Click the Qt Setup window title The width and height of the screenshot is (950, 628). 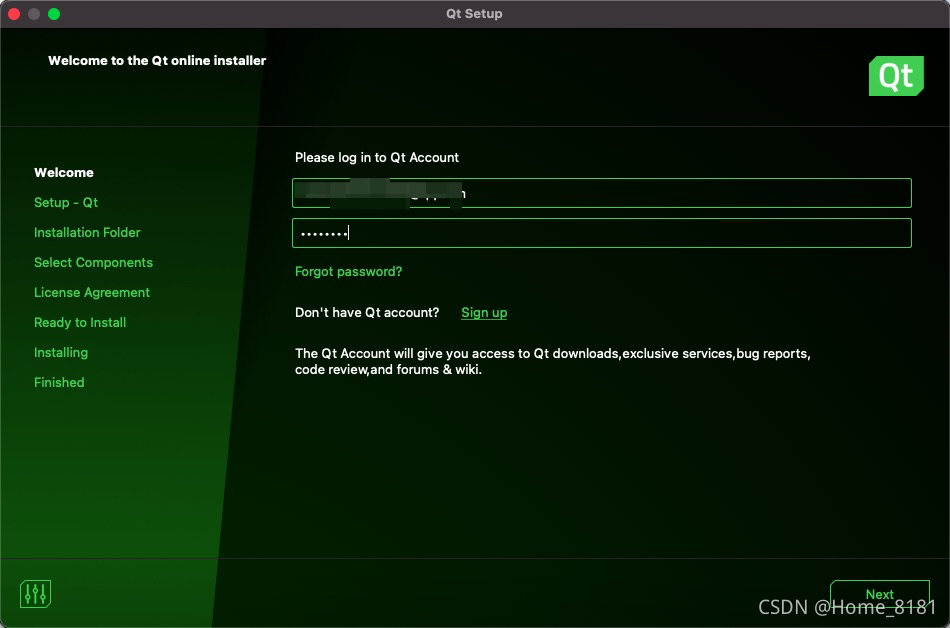pos(474,13)
